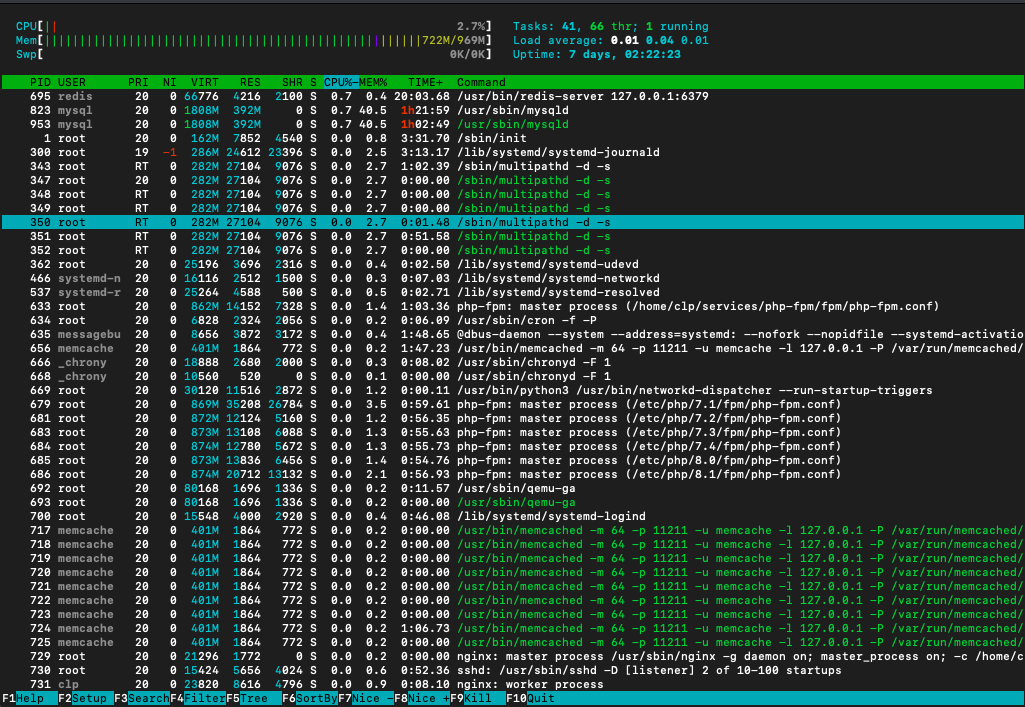Select highlighted multipathd row PID 350
The image size is (1025, 707).
[512, 222]
